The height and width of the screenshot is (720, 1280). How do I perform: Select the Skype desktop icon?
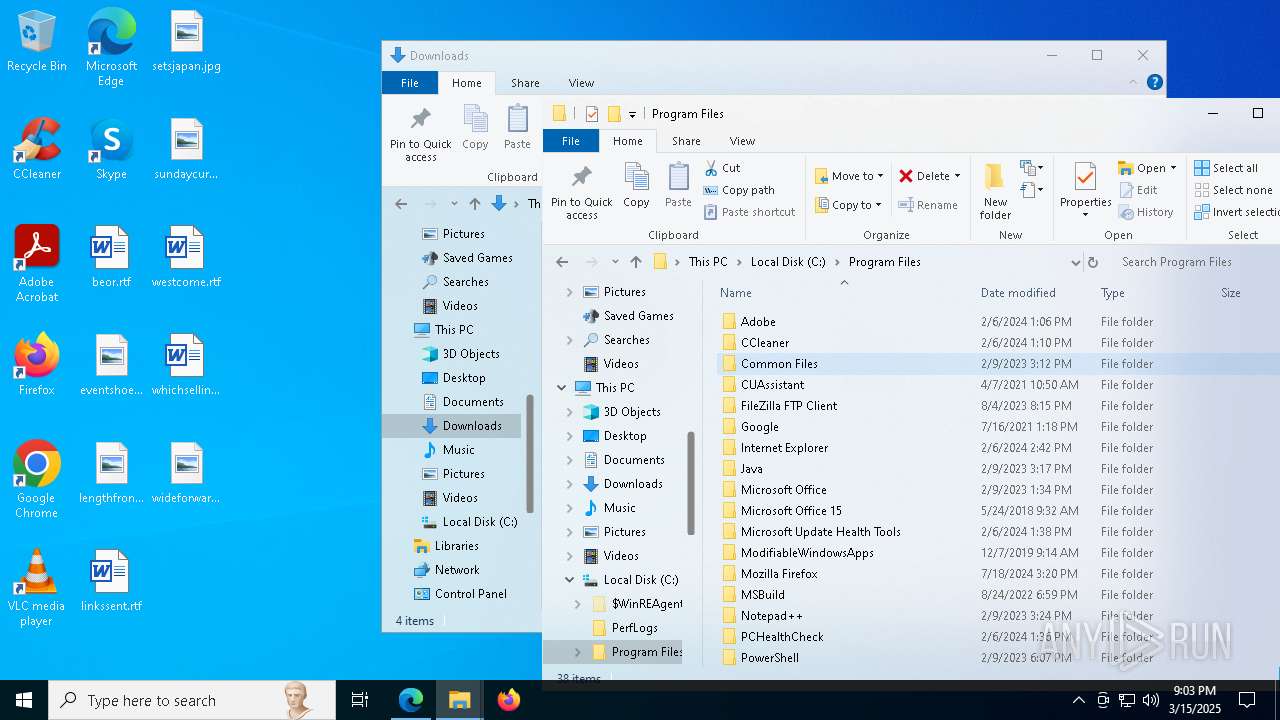(x=111, y=149)
